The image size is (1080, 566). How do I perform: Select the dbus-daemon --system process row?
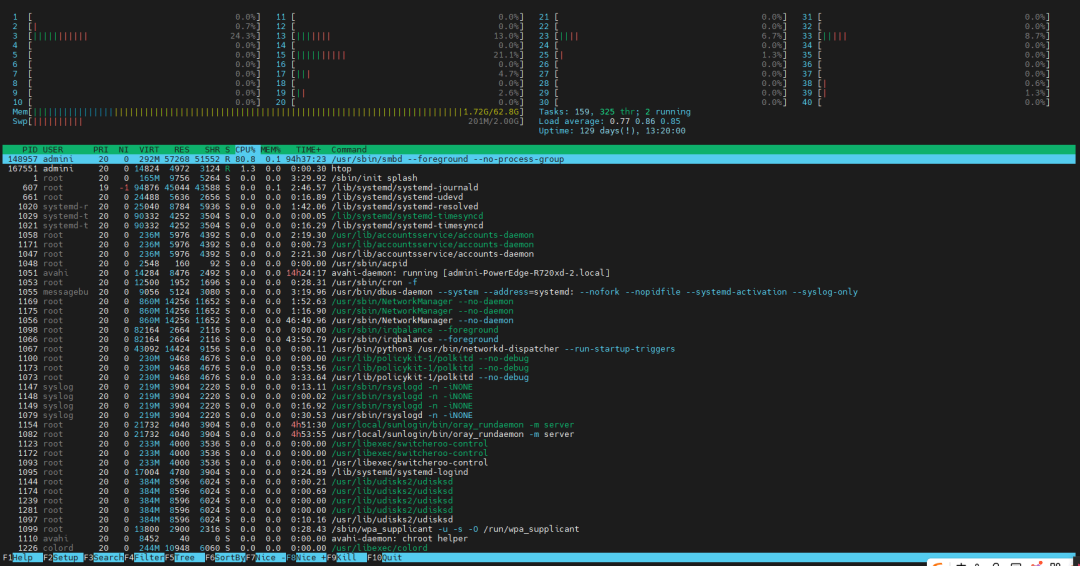539,292
